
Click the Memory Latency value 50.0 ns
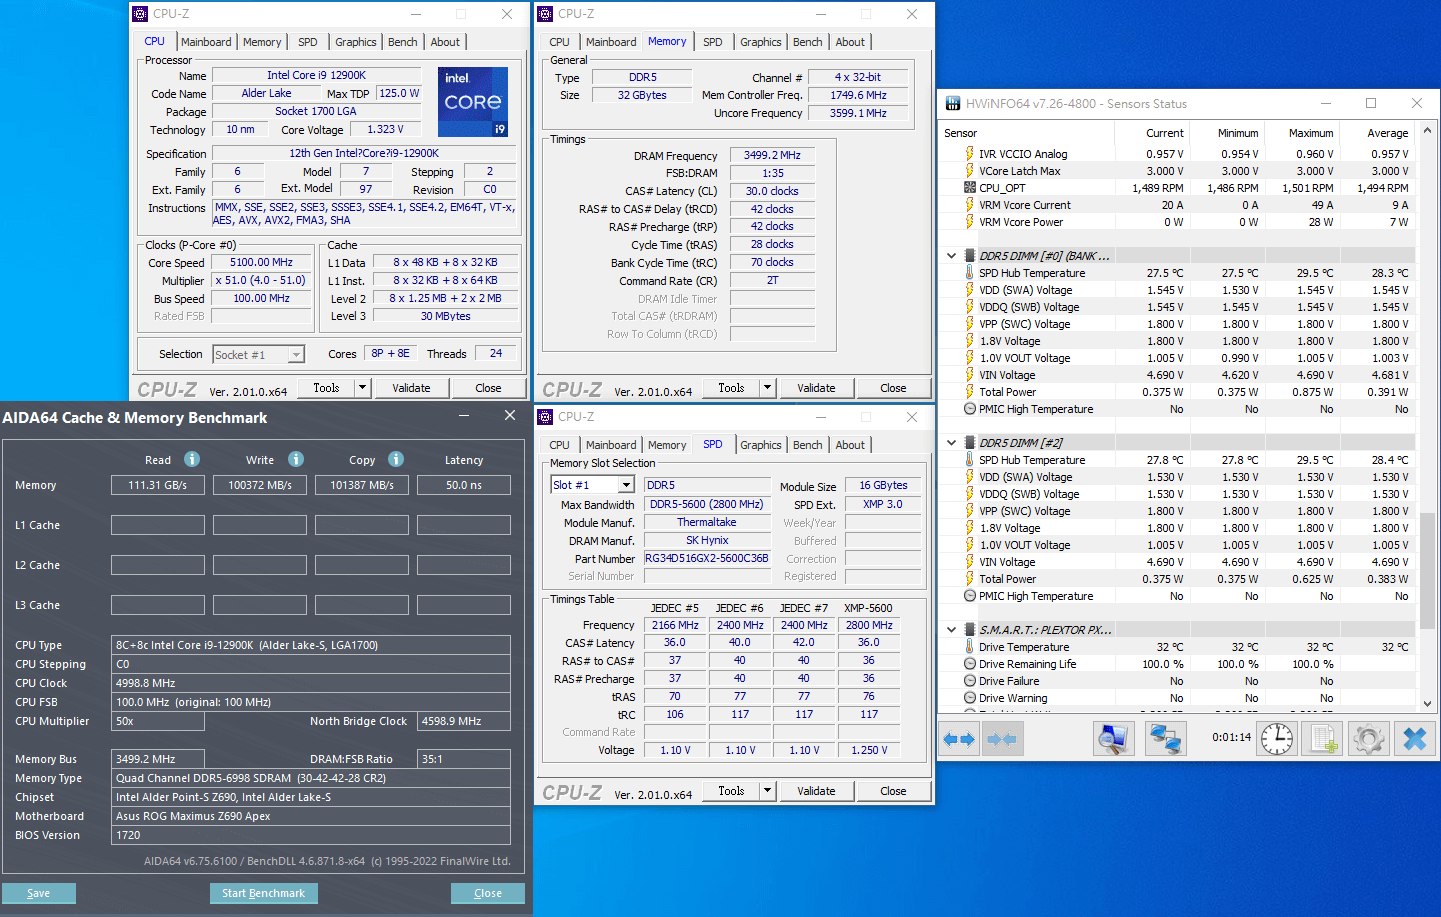464,485
